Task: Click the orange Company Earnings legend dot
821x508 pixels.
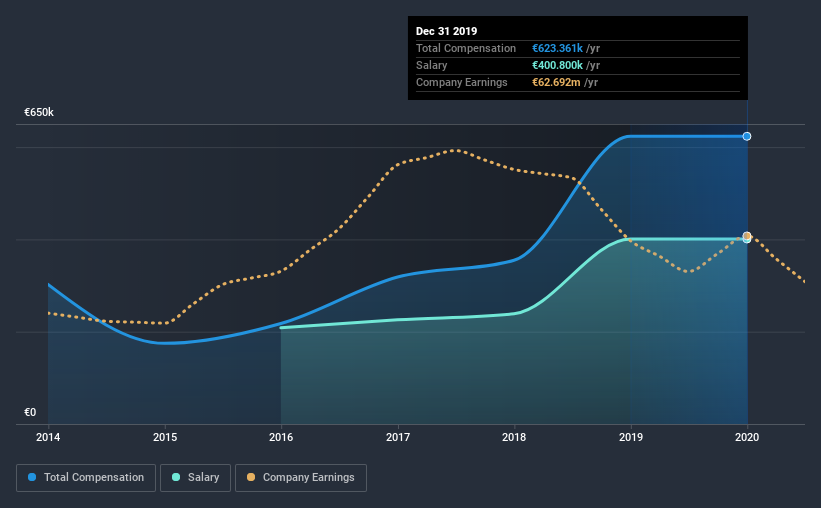Action: click(x=251, y=477)
